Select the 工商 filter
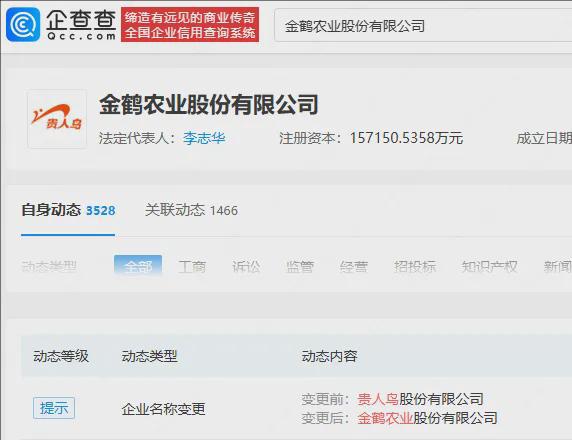 coord(192,267)
